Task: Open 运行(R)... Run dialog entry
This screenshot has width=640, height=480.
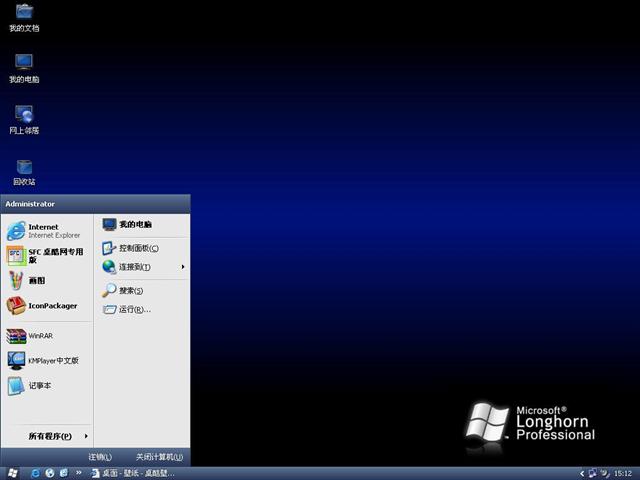Action: 134,310
